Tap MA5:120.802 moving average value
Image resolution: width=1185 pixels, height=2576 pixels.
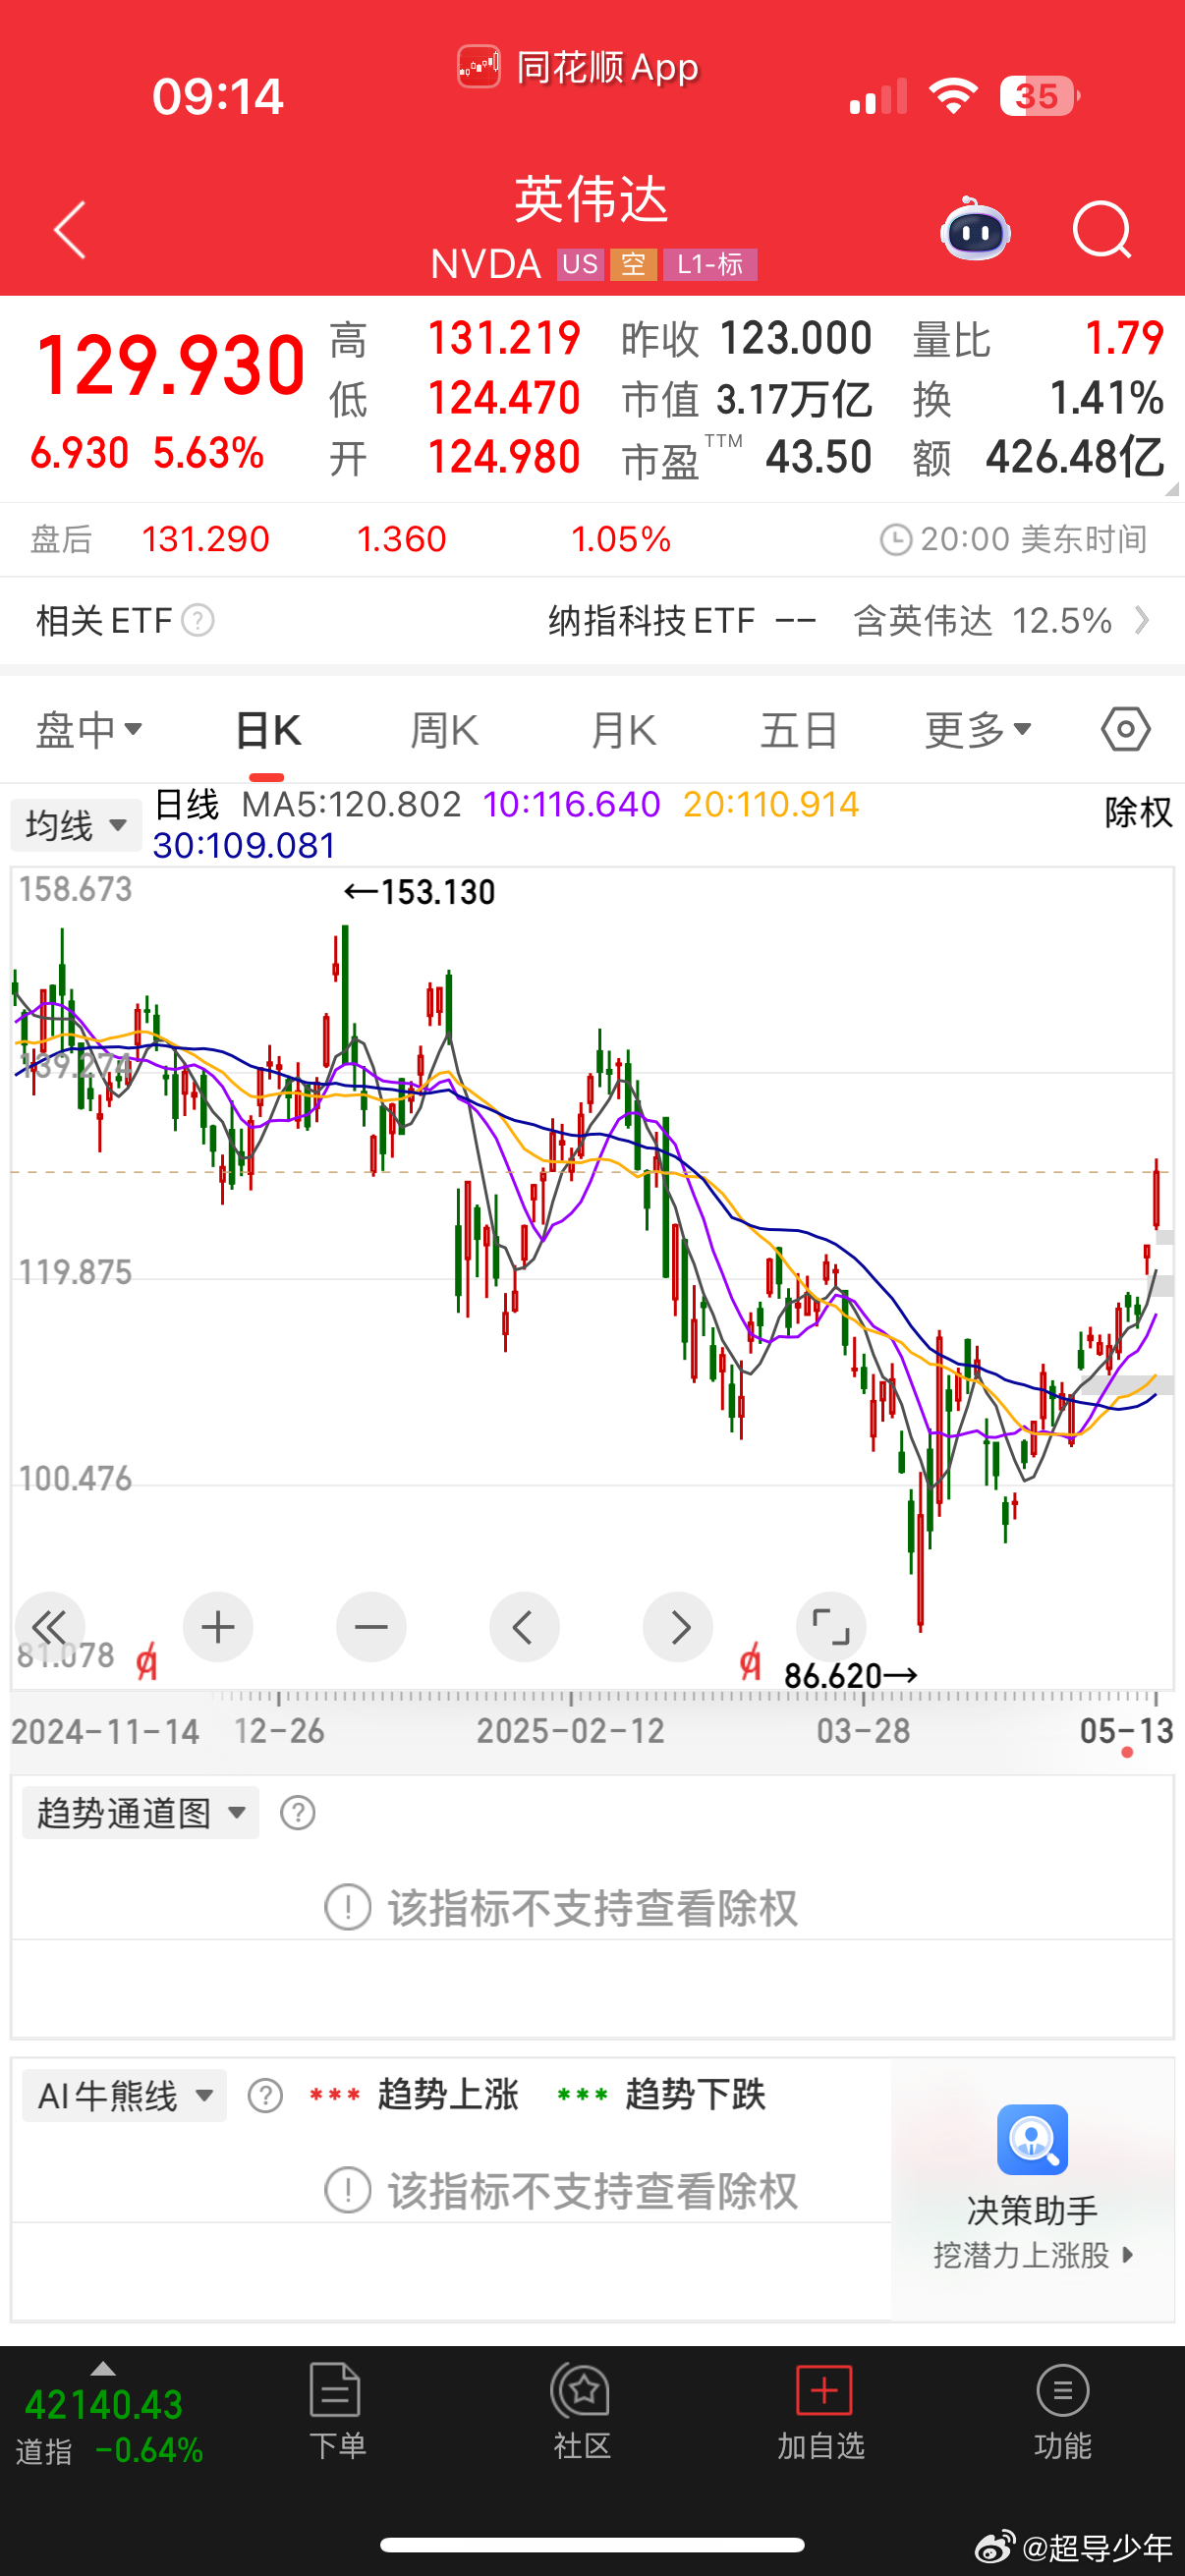(351, 804)
